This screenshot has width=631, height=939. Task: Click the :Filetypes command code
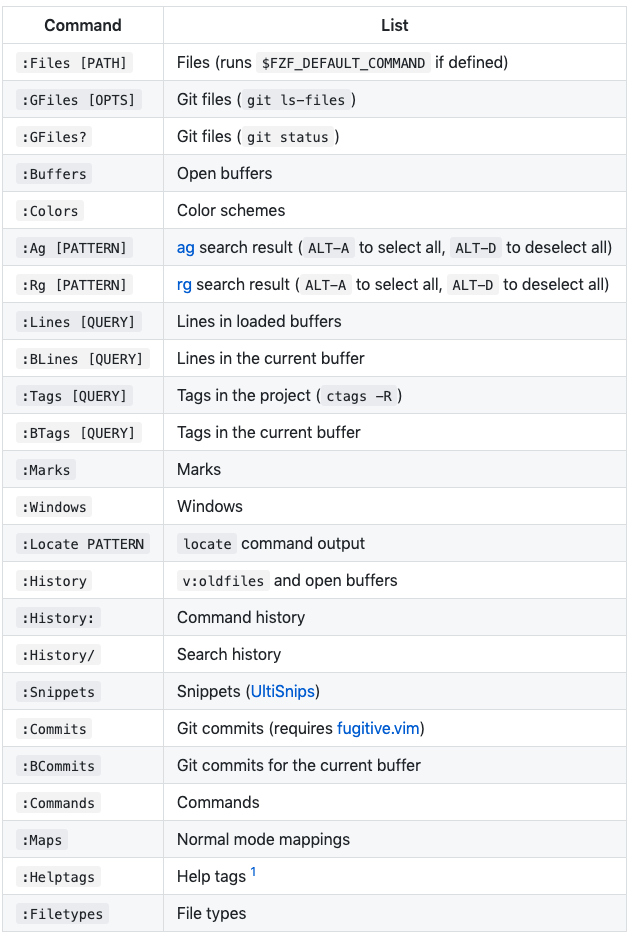[62, 914]
